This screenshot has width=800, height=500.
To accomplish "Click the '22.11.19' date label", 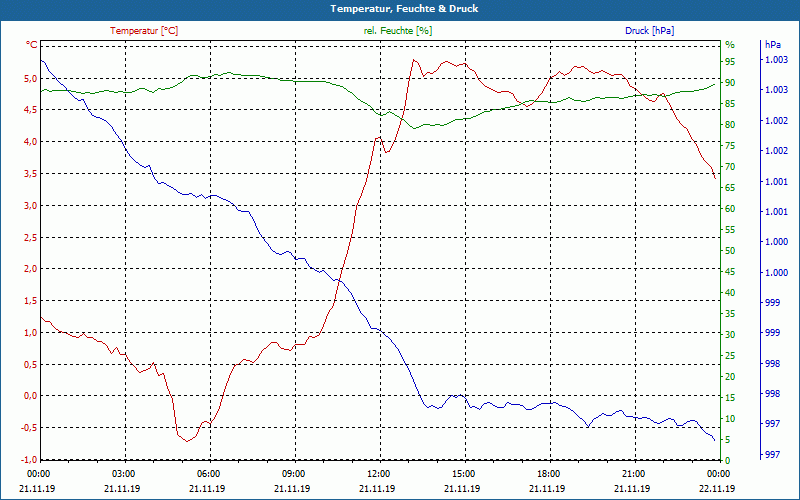I will point(717,489).
